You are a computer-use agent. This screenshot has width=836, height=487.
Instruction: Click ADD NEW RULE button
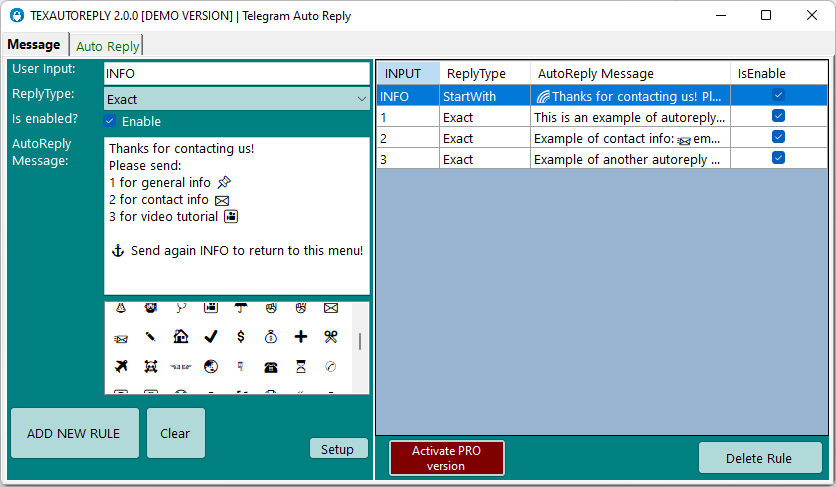pyautogui.click(x=74, y=433)
